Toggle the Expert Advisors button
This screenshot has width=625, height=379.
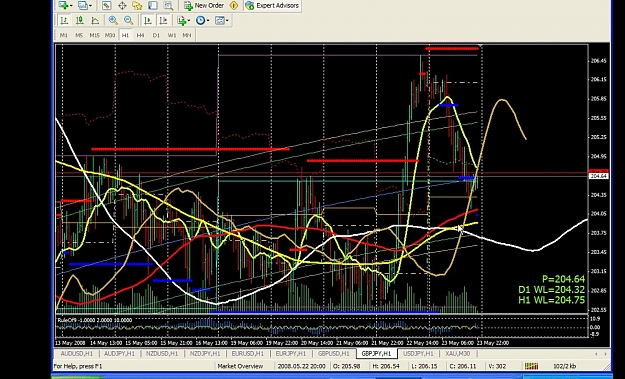[272, 6]
